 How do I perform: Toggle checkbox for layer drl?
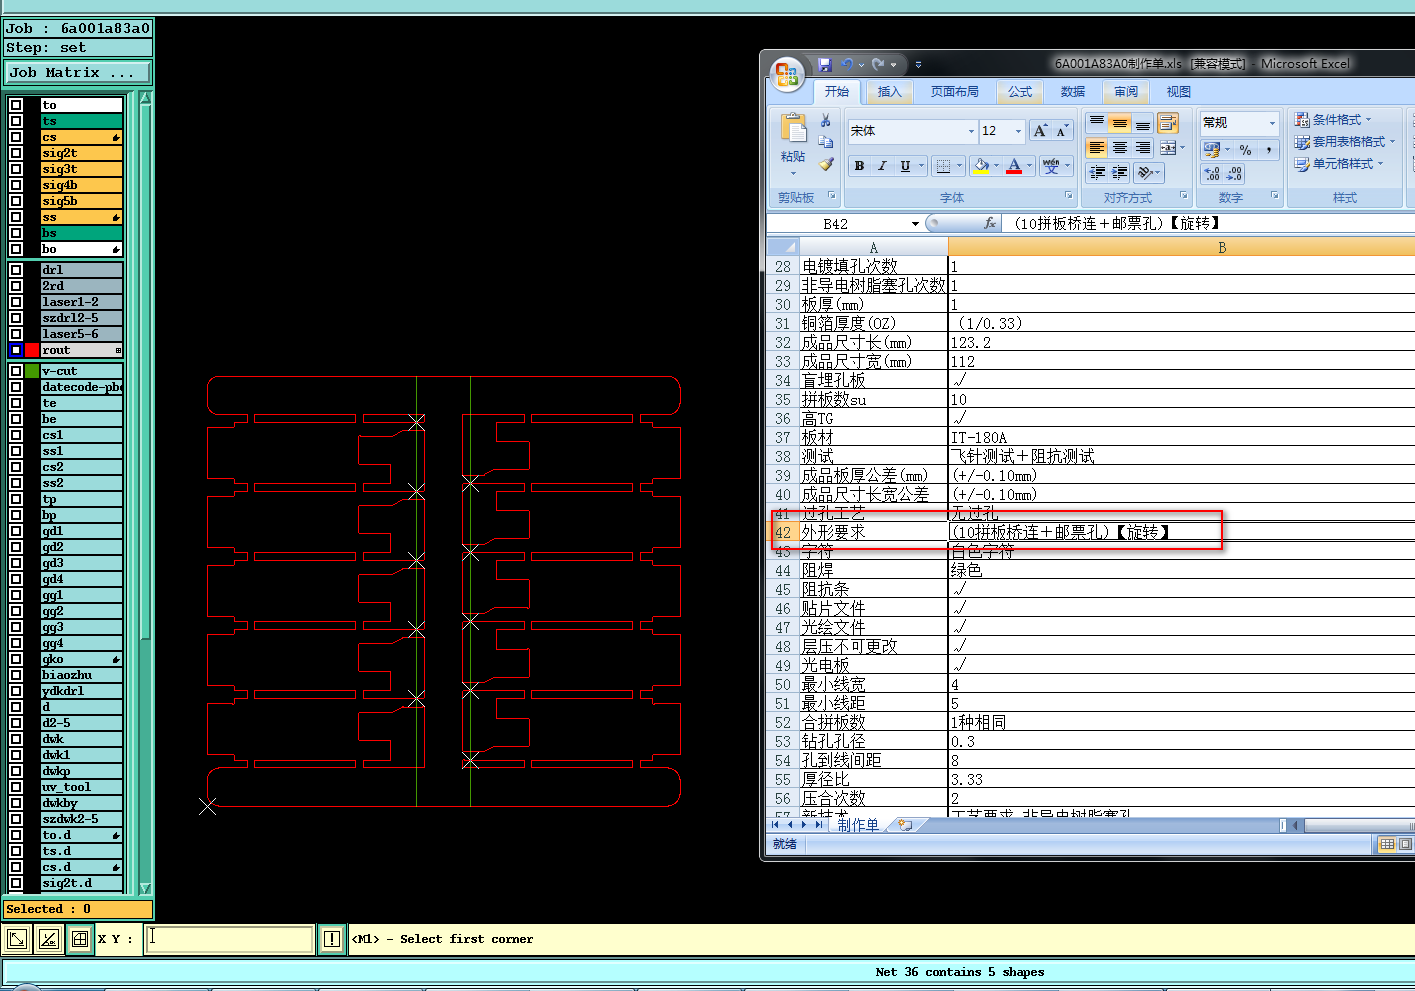16,270
